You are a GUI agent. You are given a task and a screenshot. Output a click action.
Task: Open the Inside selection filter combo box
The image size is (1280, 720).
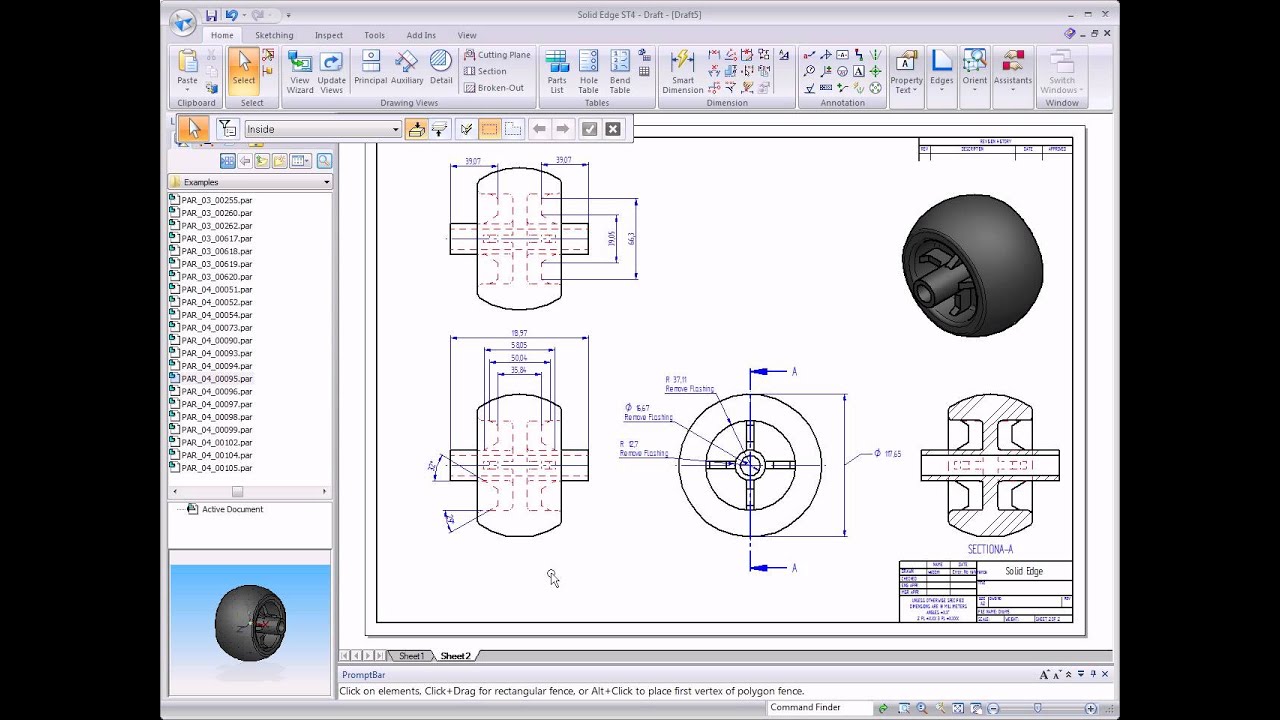pyautogui.click(x=322, y=129)
